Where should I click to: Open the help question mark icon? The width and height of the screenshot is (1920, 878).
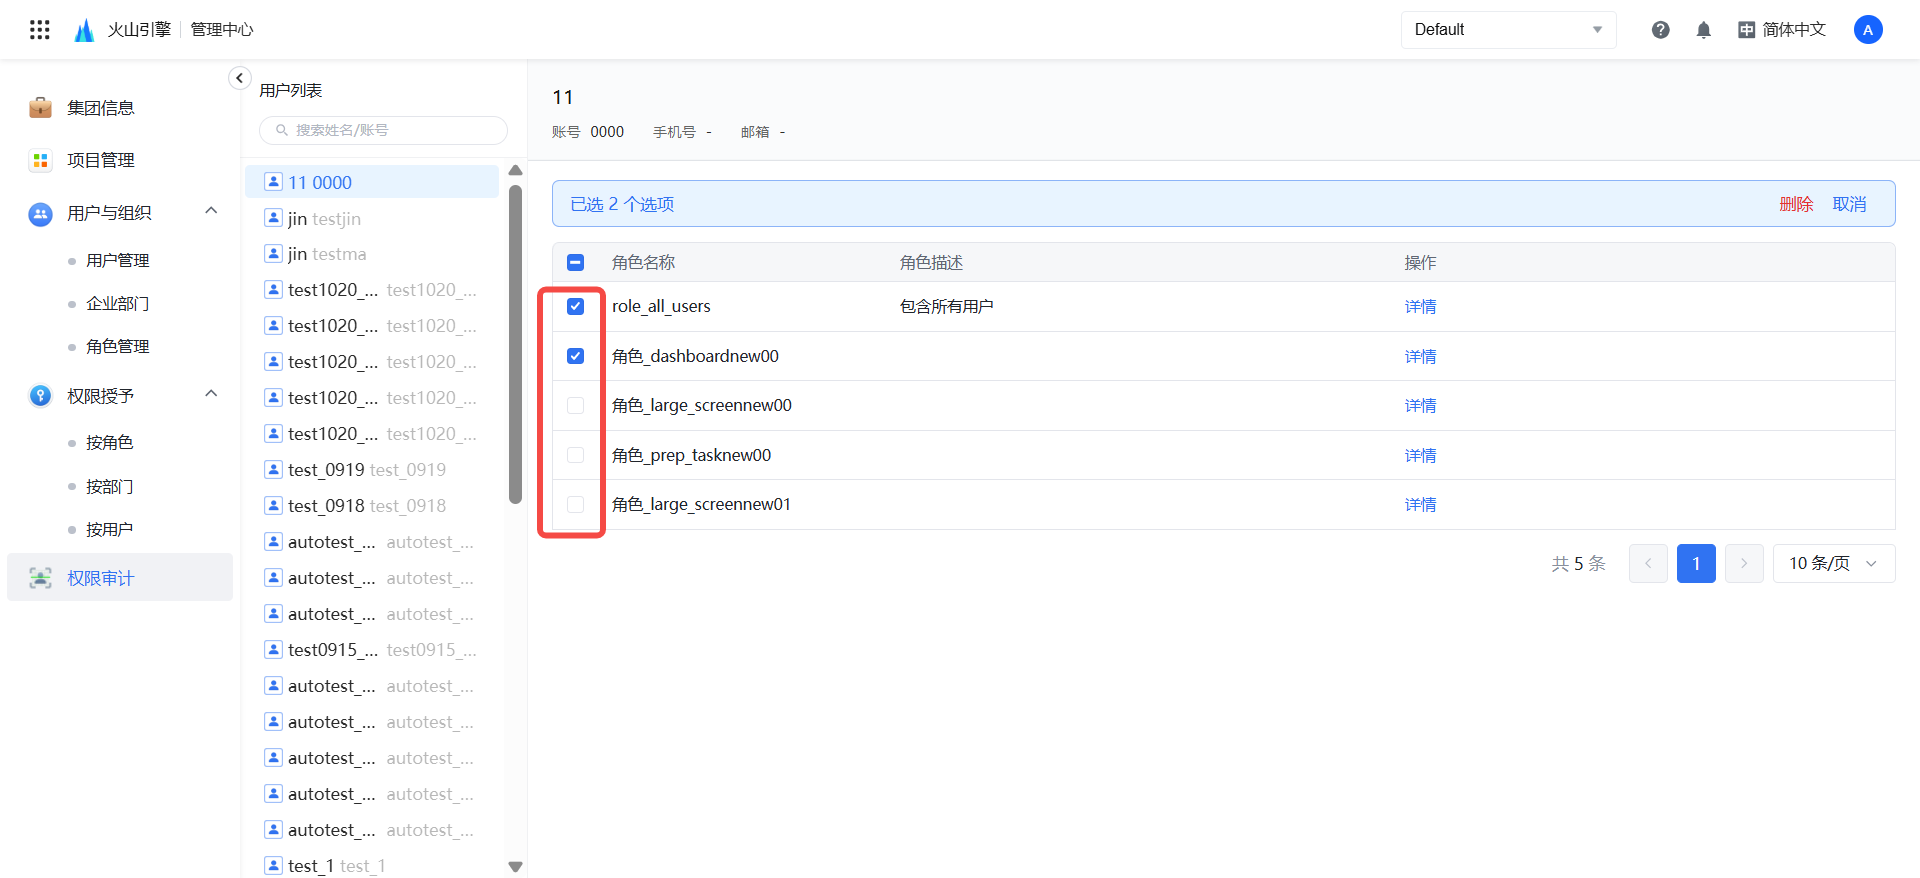click(1661, 30)
